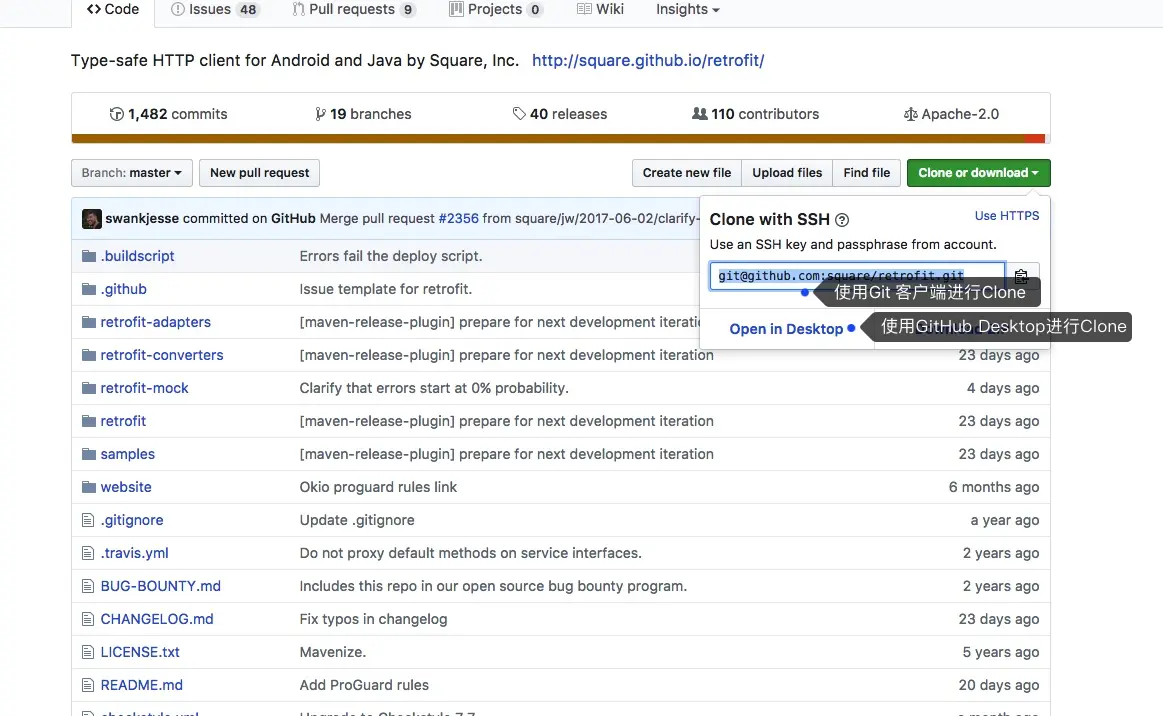1163x716 pixels.
Task: Expand the Insights dropdown menu
Action: click(688, 10)
